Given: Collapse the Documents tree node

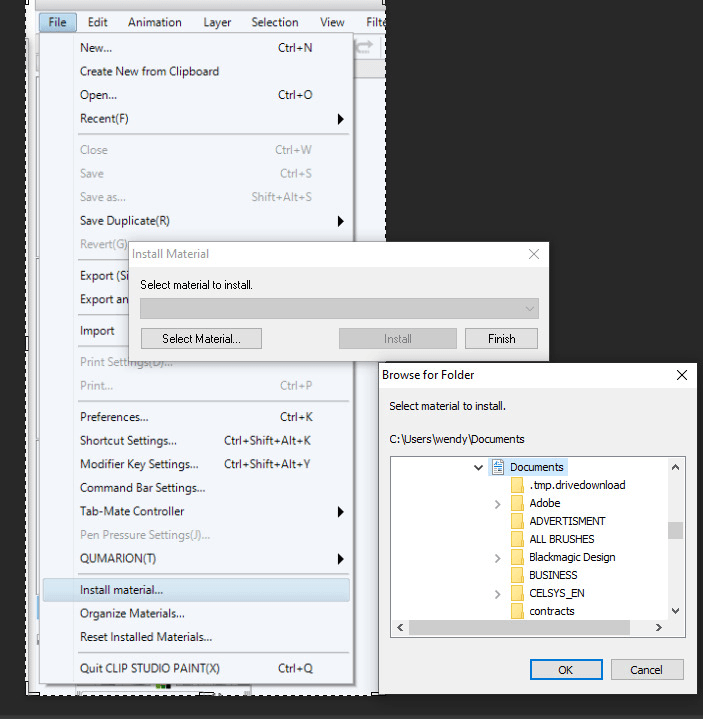Looking at the screenshot, I should [x=478, y=468].
